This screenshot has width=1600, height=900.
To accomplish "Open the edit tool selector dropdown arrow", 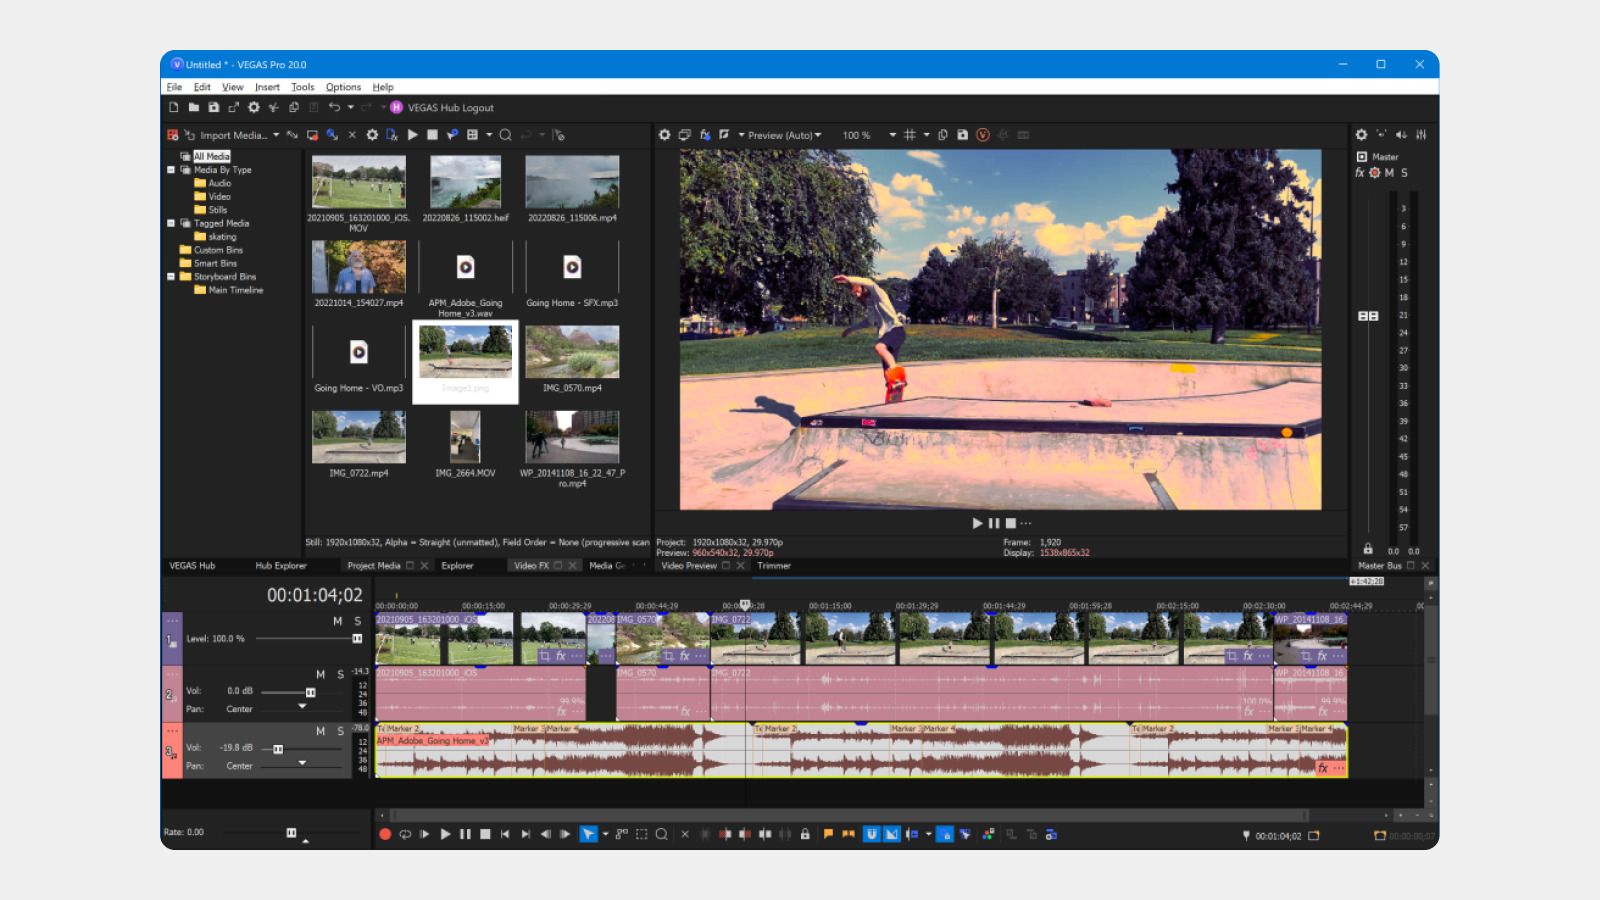I will (x=605, y=834).
